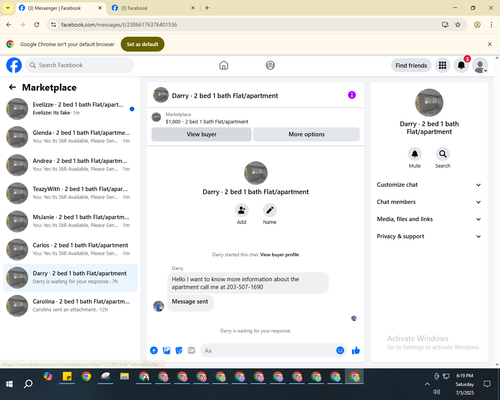The image size is (500, 400).
Task: Expand Chat members section
Action: tap(429, 202)
